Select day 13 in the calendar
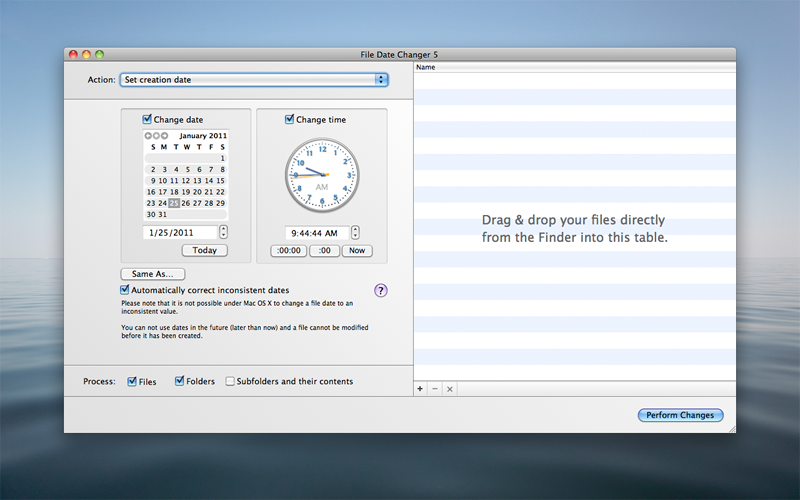This screenshot has height=500, width=800. pos(197,181)
